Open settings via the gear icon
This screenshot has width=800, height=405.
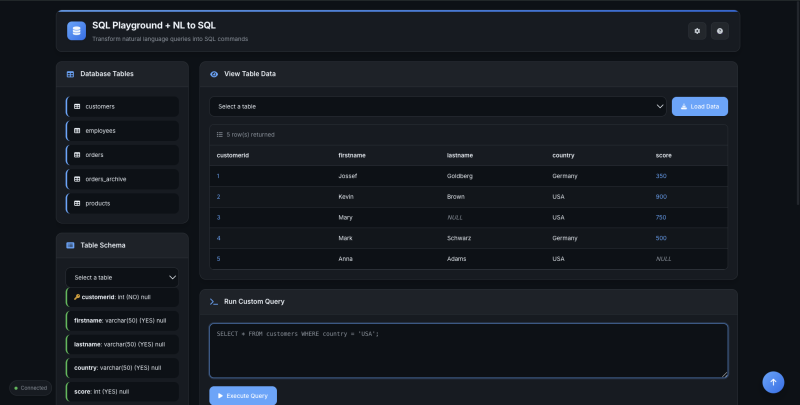click(x=697, y=31)
